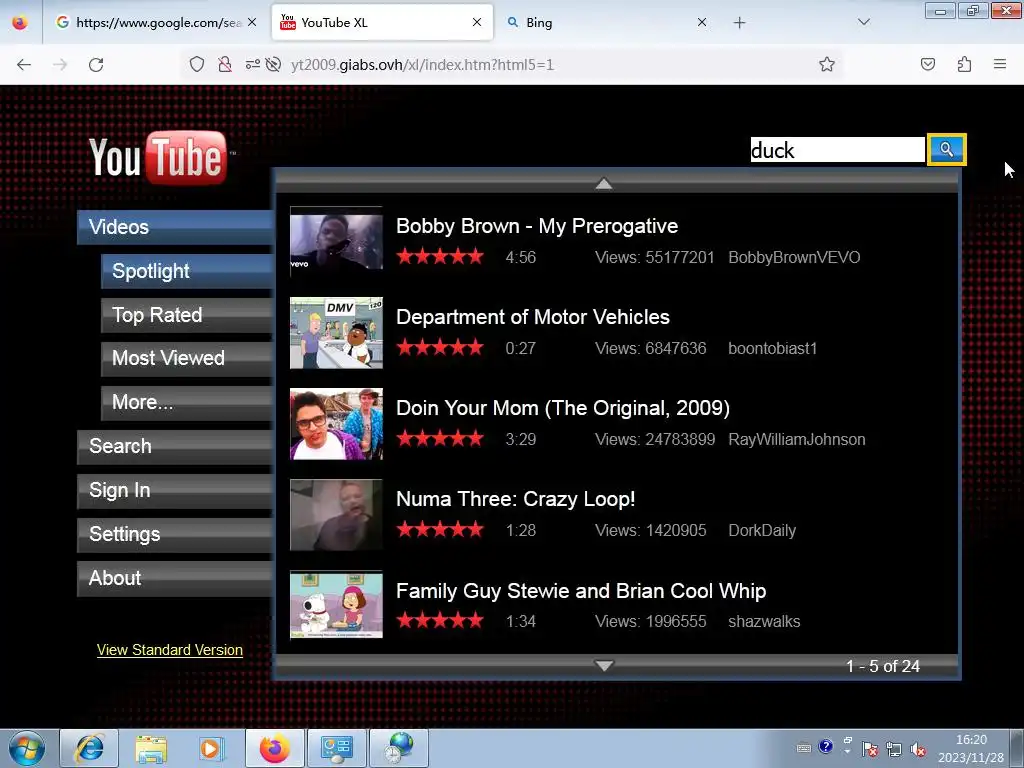The height and width of the screenshot is (768, 1024).
Task: Click the keyboard language tray icon
Action: pos(803,748)
